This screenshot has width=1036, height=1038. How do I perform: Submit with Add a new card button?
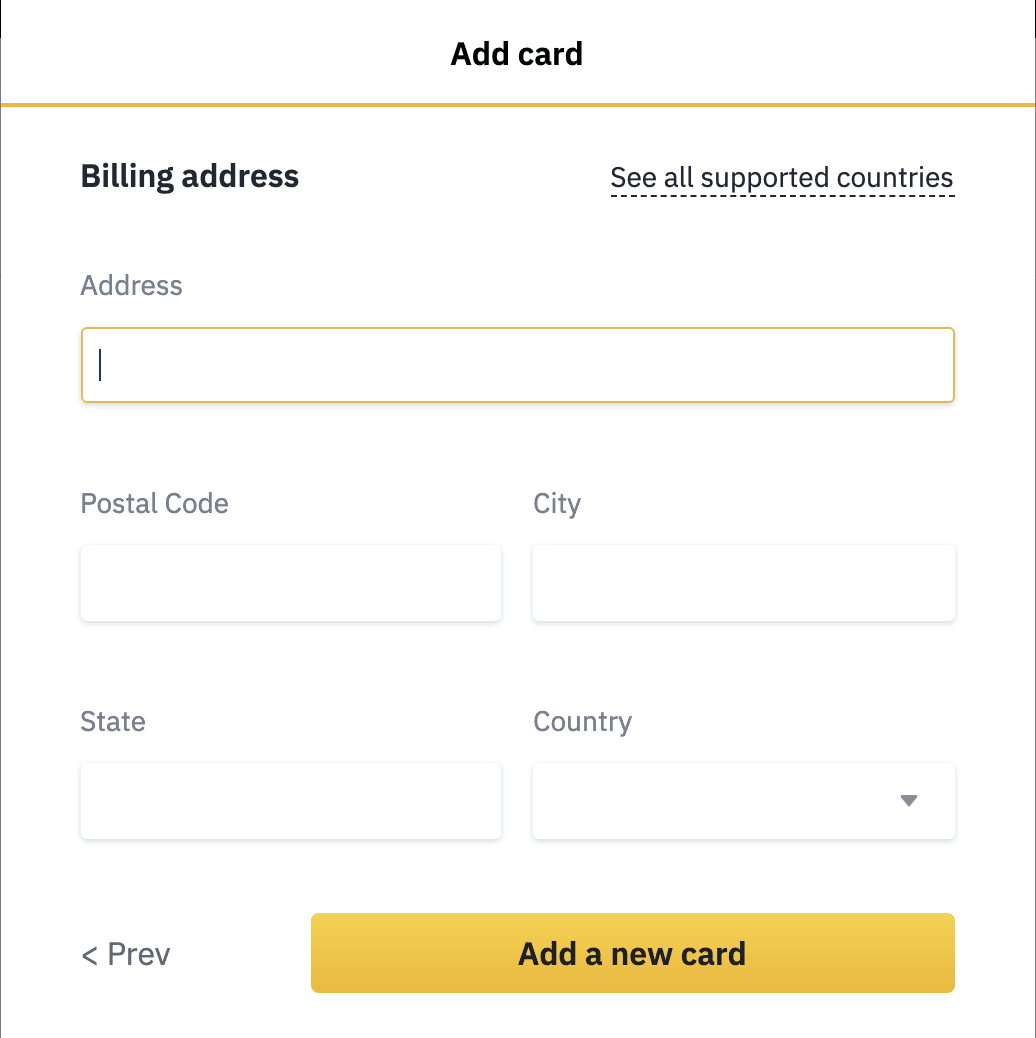(x=633, y=953)
